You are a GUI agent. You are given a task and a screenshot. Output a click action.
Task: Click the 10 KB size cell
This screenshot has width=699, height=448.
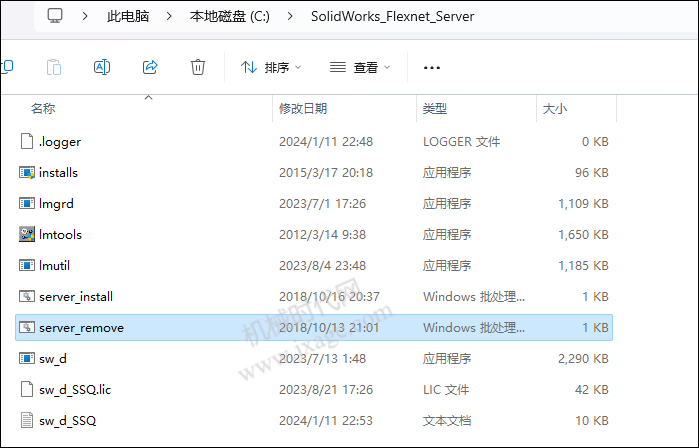point(592,420)
